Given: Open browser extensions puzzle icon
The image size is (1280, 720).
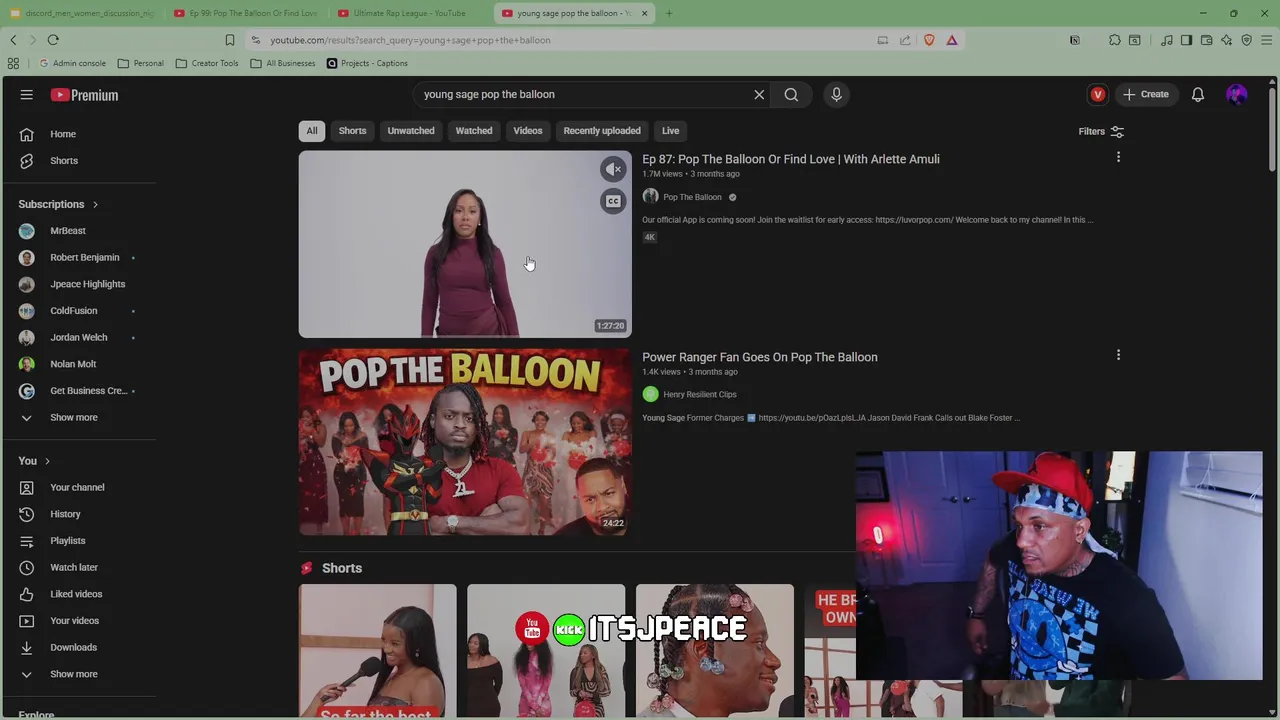Looking at the screenshot, I should (1114, 40).
